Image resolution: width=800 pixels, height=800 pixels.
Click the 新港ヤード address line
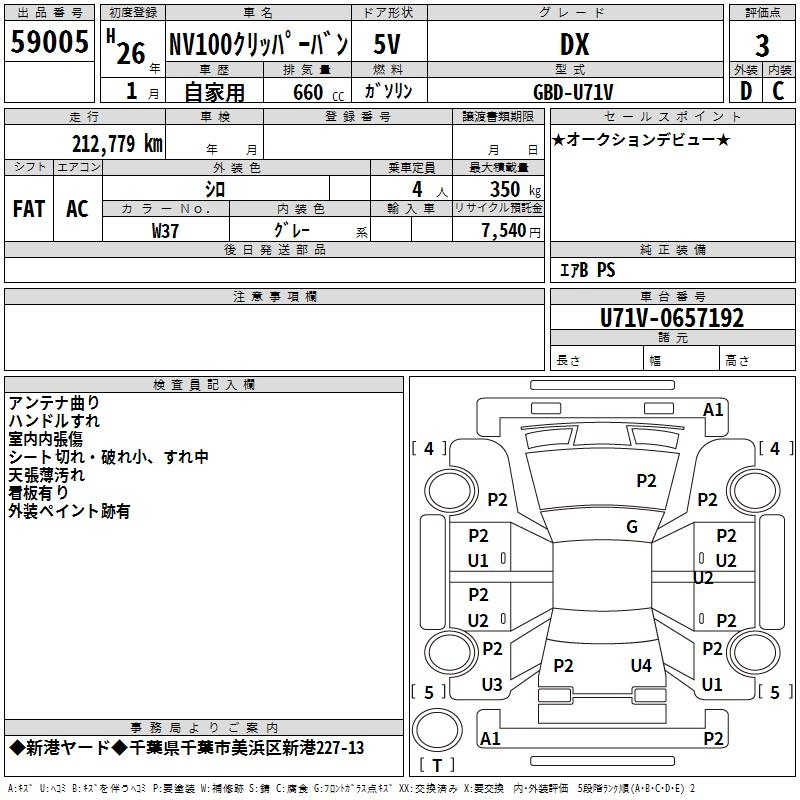pos(186,749)
